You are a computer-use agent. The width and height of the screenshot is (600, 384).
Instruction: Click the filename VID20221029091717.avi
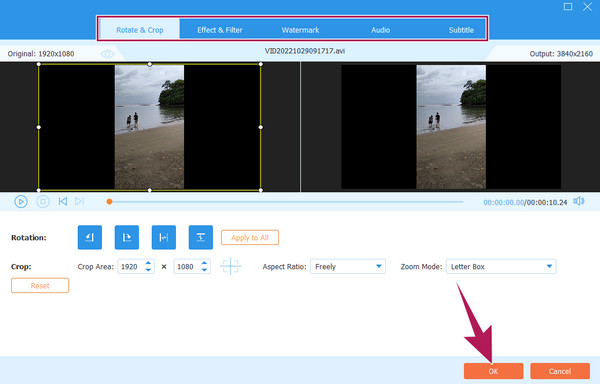[305, 51]
